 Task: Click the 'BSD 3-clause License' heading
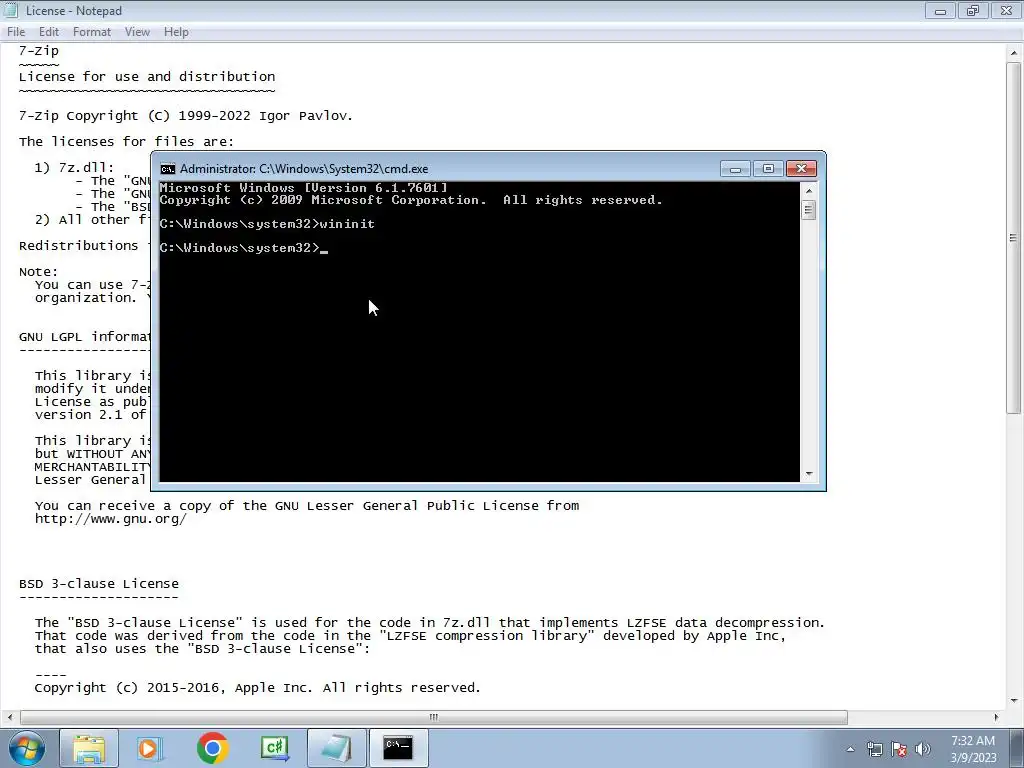pos(99,584)
